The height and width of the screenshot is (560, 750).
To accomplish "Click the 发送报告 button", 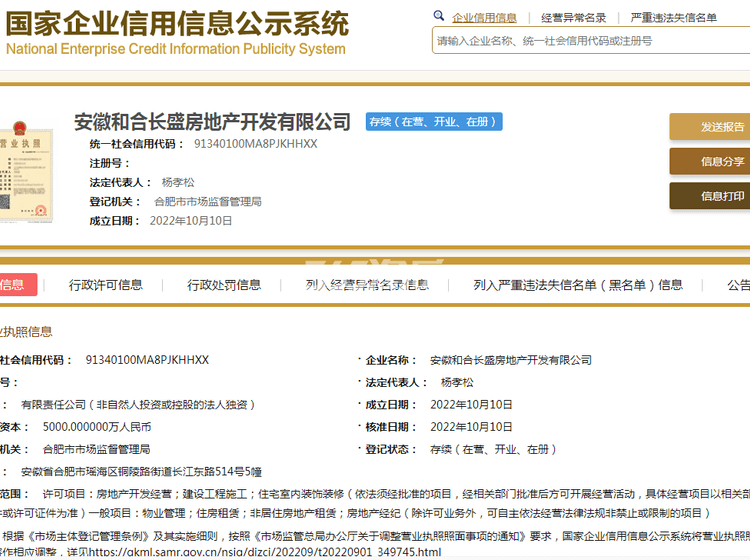I will tap(712, 127).
